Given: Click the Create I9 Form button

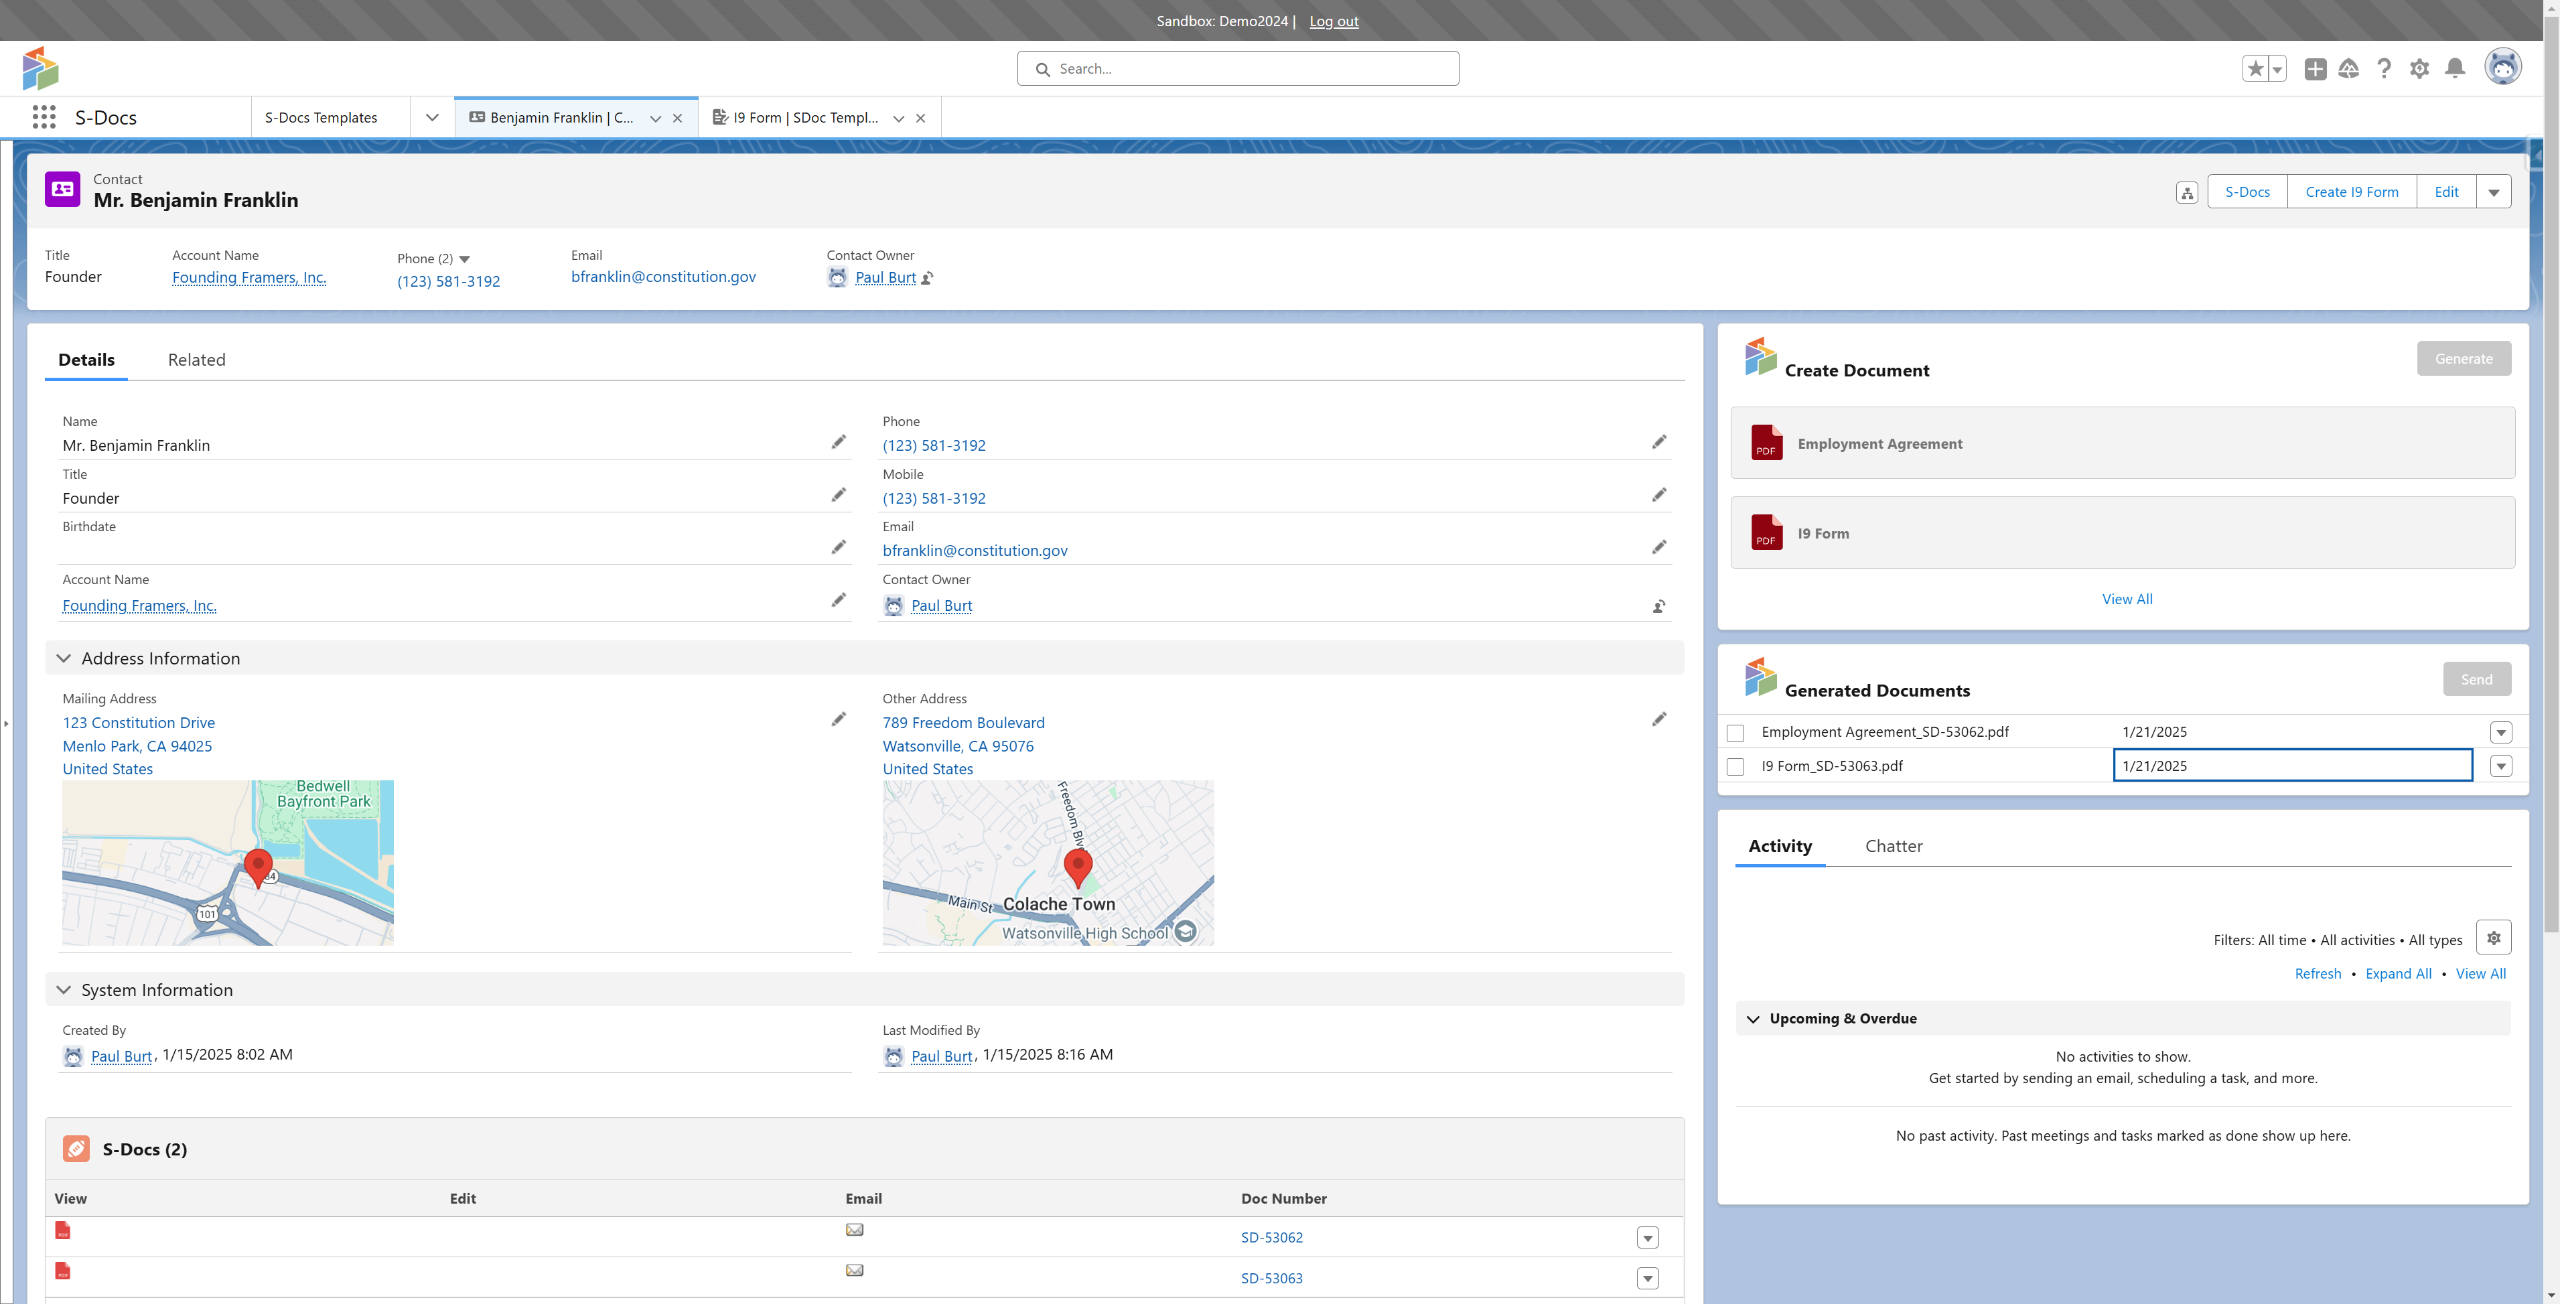Looking at the screenshot, I should (x=2351, y=192).
